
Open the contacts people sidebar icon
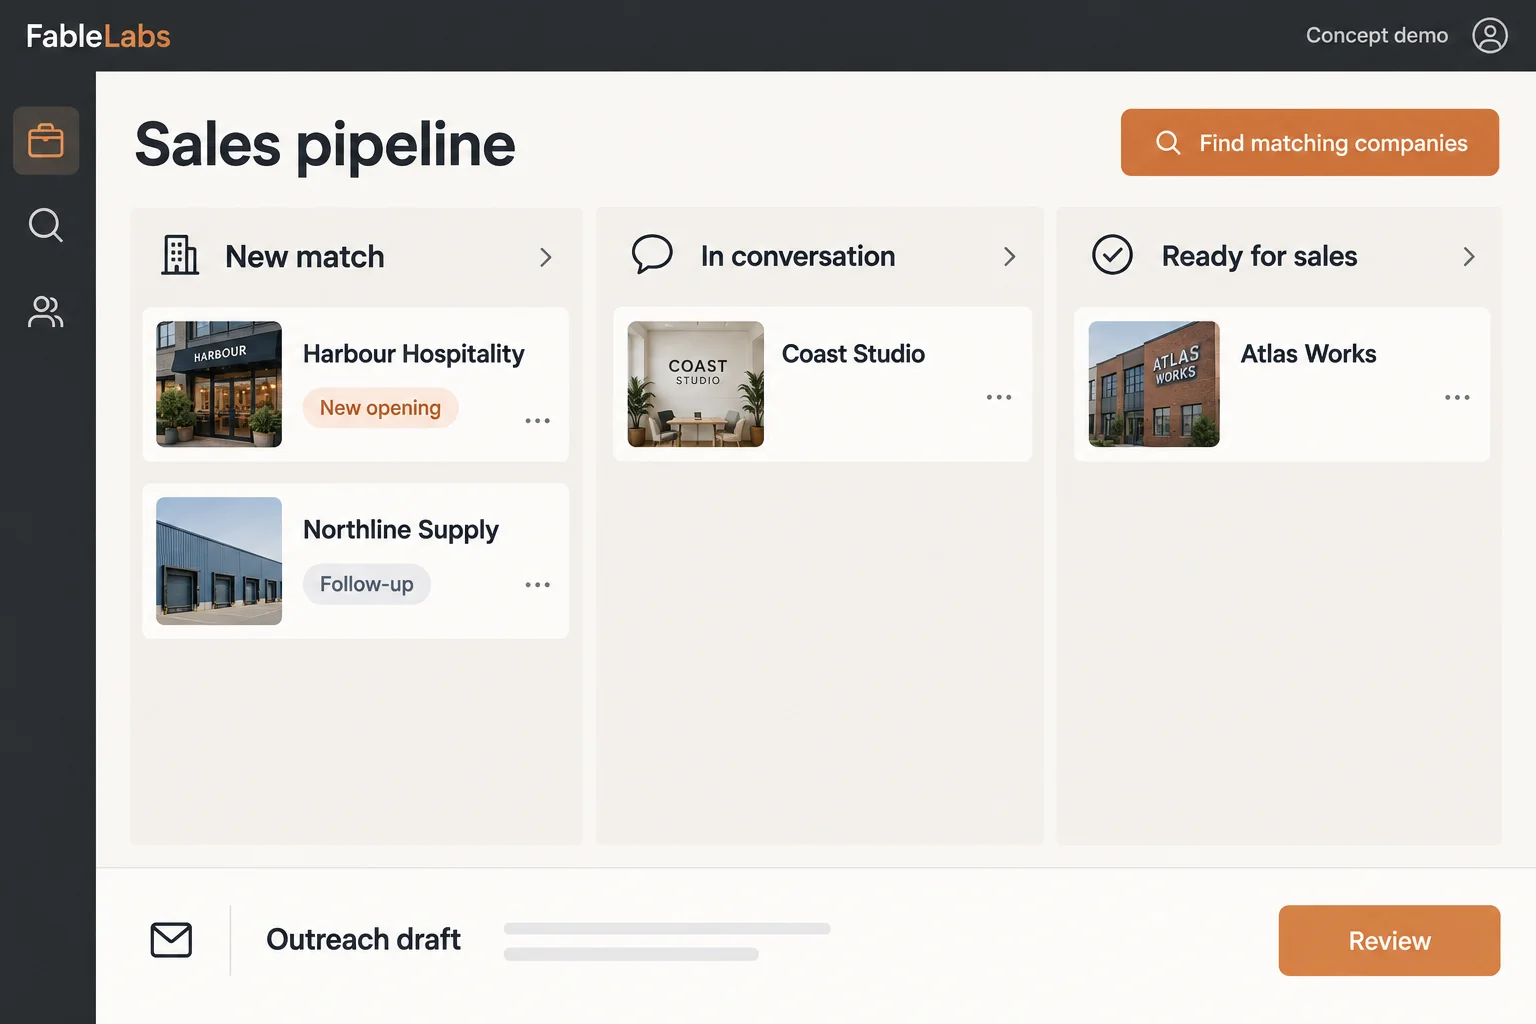pos(46,312)
